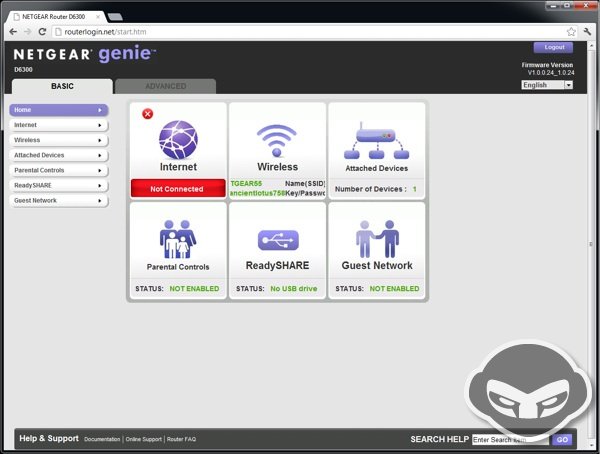
Task: Expand arrow on Home sidebar item
Action: pos(100,110)
